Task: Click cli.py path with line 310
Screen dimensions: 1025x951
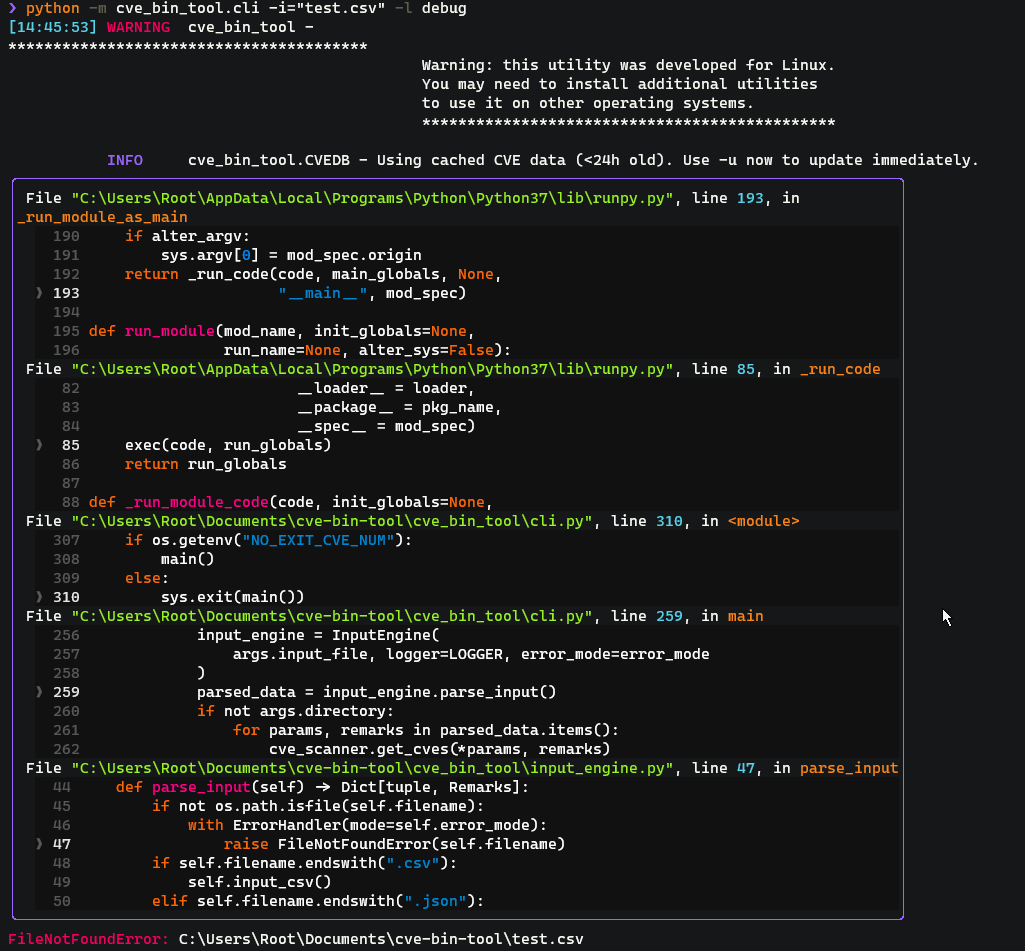Action: click(332, 521)
